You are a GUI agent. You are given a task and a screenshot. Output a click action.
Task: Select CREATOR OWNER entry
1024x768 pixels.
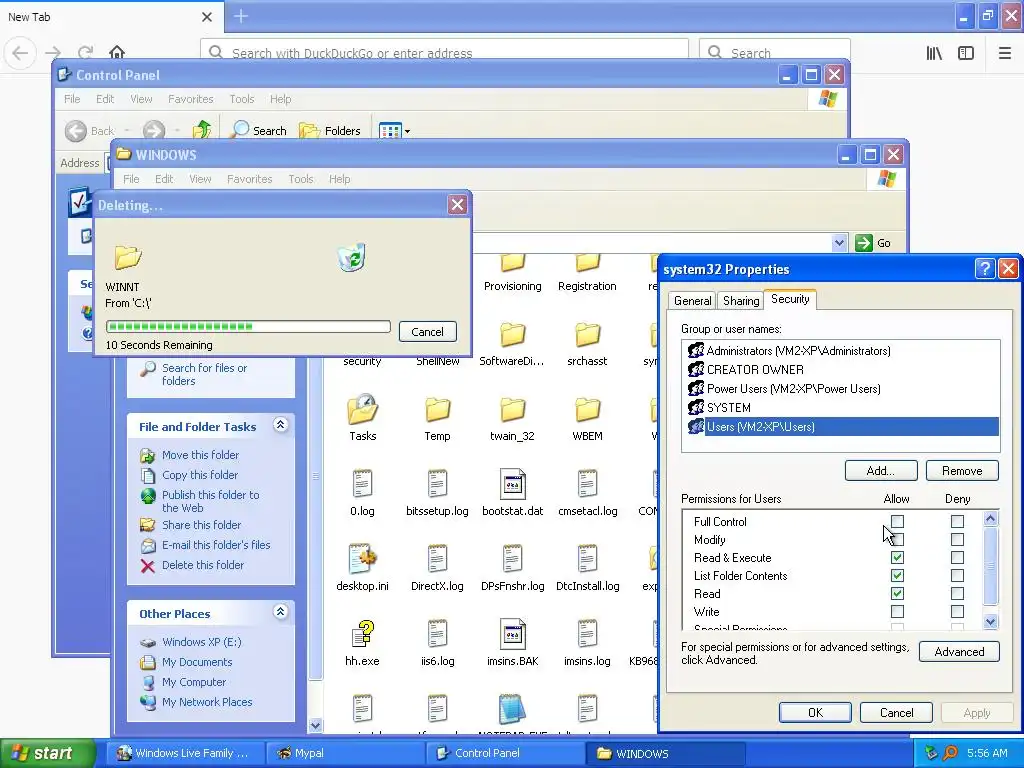[x=840, y=370]
